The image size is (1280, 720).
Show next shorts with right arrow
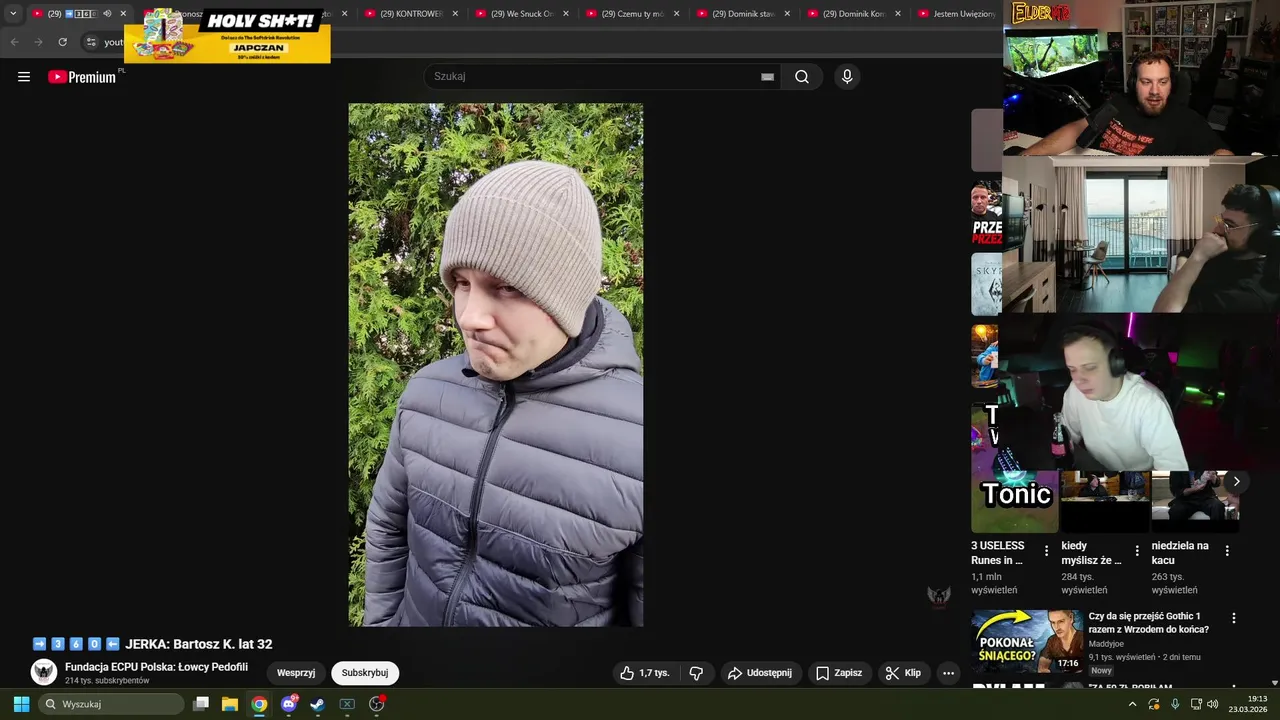[1236, 482]
